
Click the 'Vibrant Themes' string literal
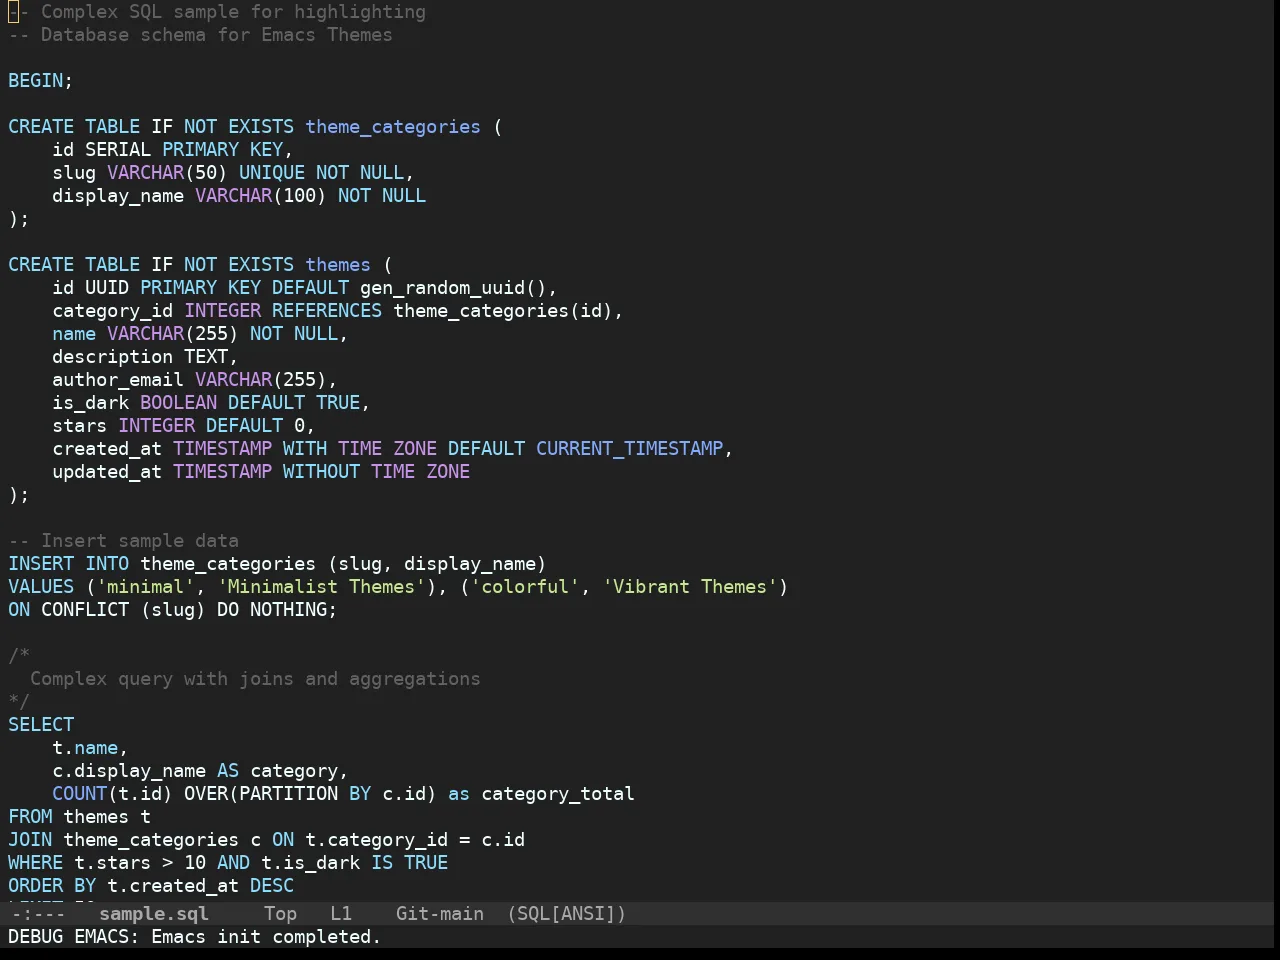coord(690,587)
